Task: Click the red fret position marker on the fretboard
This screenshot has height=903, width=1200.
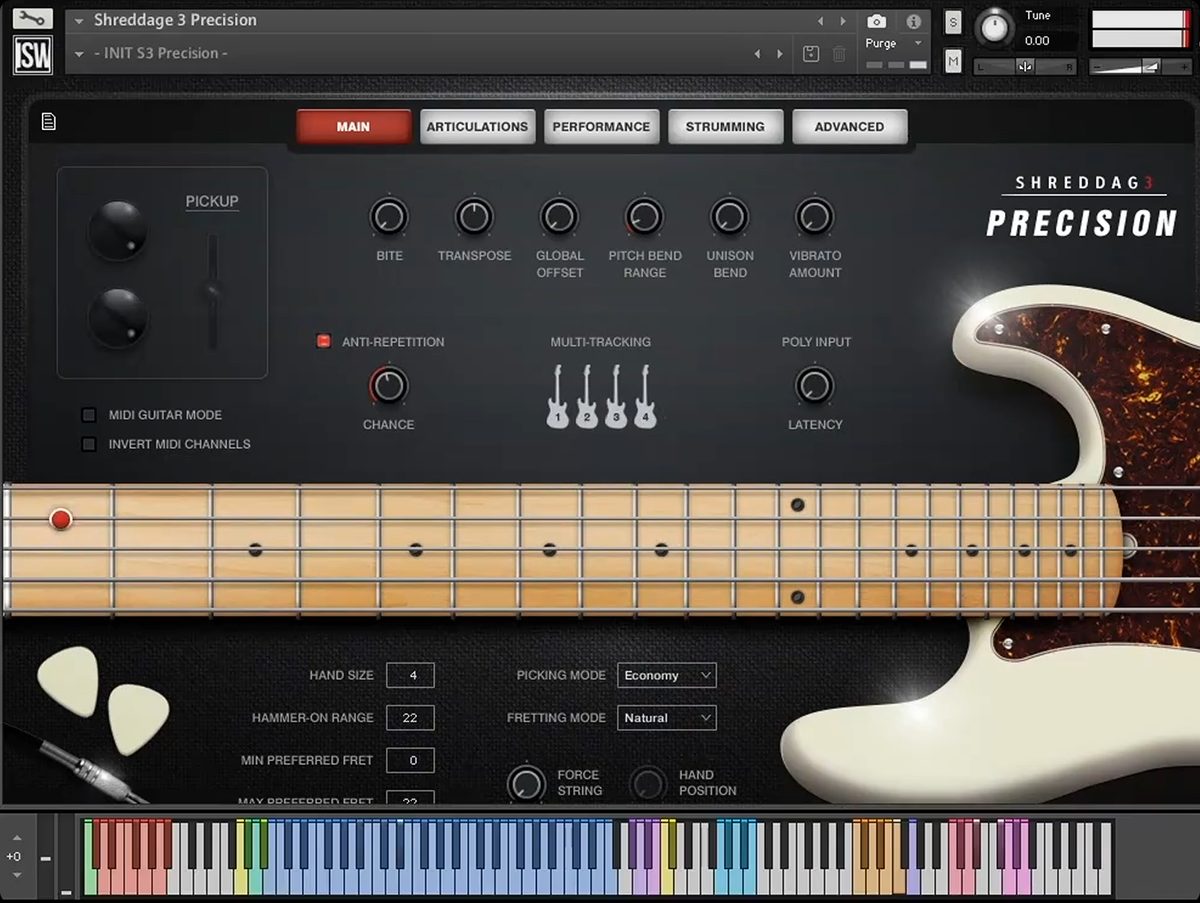Action: point(61,519)
